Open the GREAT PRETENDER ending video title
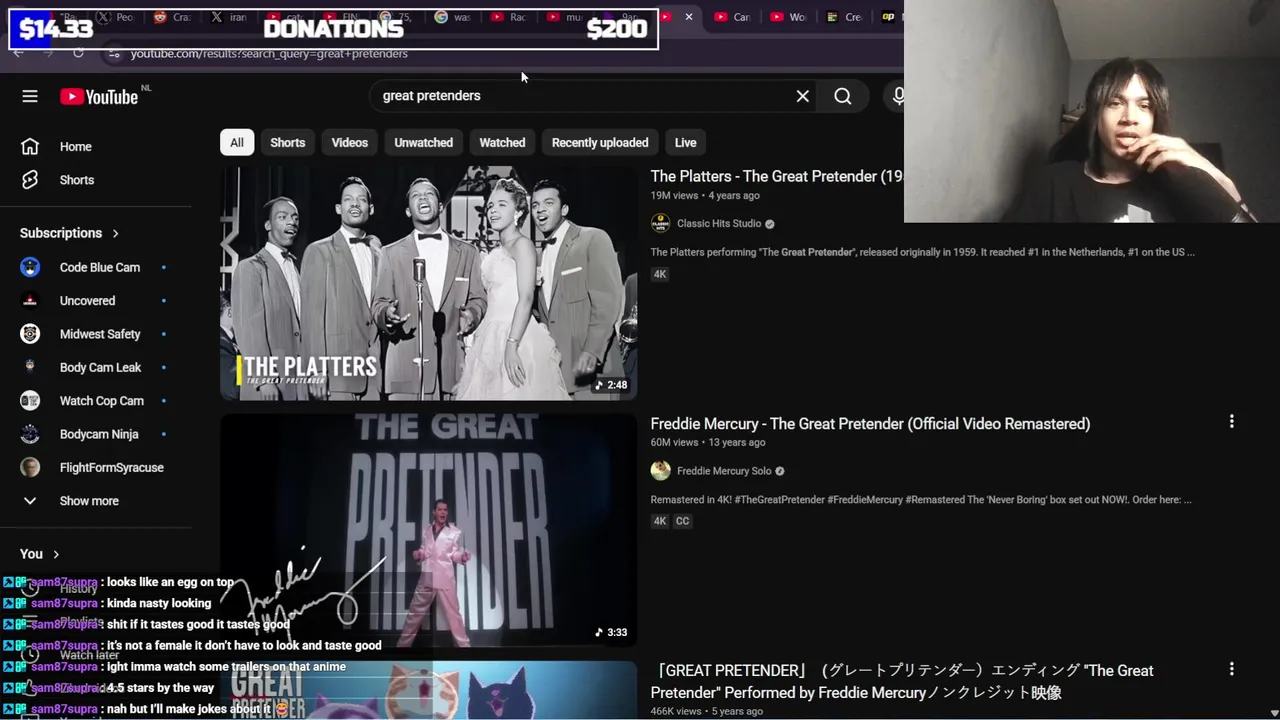 [x=902, y=681]
